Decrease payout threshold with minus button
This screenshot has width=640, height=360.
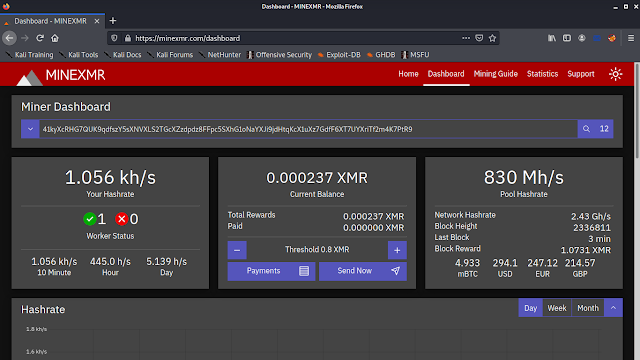pos(237,250)
